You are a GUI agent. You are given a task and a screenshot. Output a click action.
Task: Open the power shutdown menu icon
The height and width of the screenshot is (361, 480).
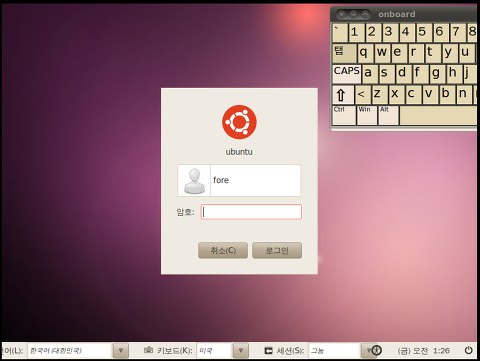coord(468,350)
